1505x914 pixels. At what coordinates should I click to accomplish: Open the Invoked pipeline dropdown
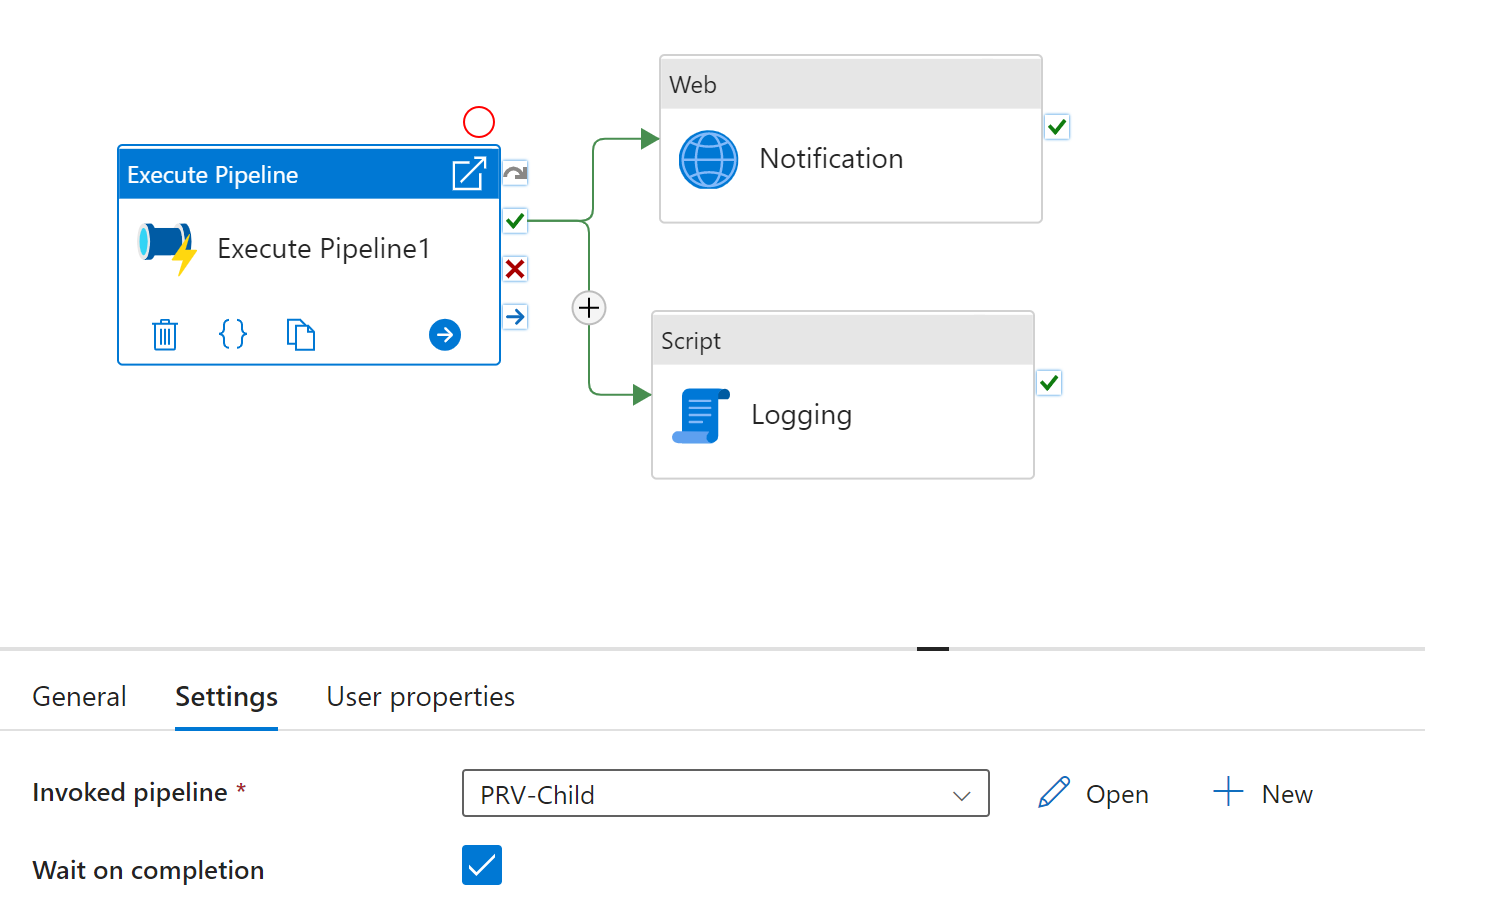pos(961,793)
